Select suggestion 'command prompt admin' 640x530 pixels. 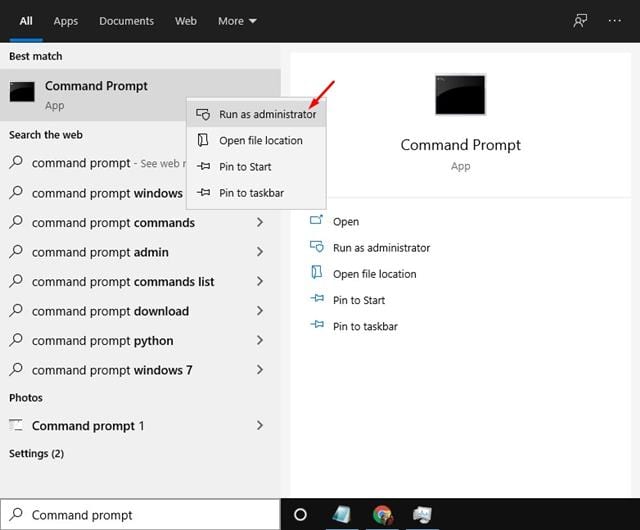140,252
